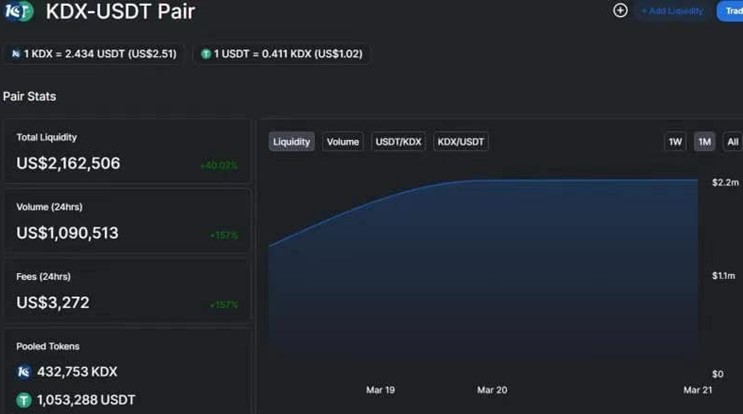The width and height of the screenshot is (743, 414).
Task: Show the KDX/USDT price chart
Action: 461,142
